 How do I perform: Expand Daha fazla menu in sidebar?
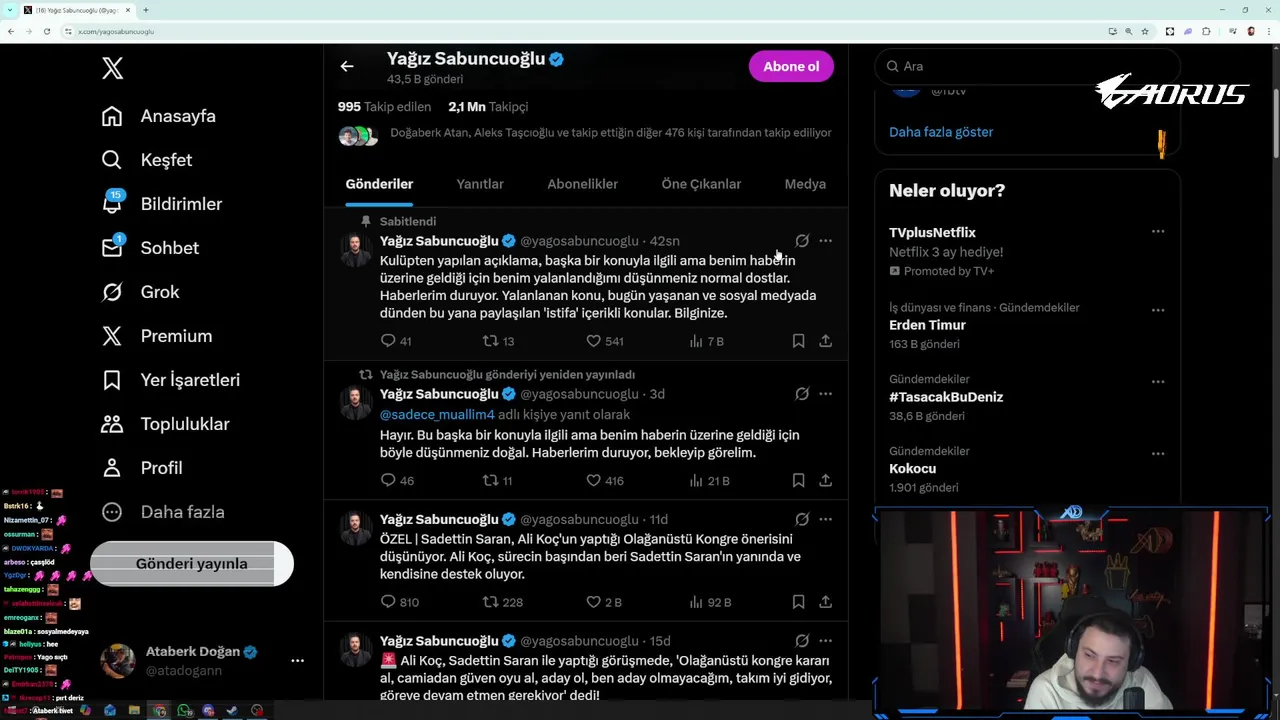(163, 512)
